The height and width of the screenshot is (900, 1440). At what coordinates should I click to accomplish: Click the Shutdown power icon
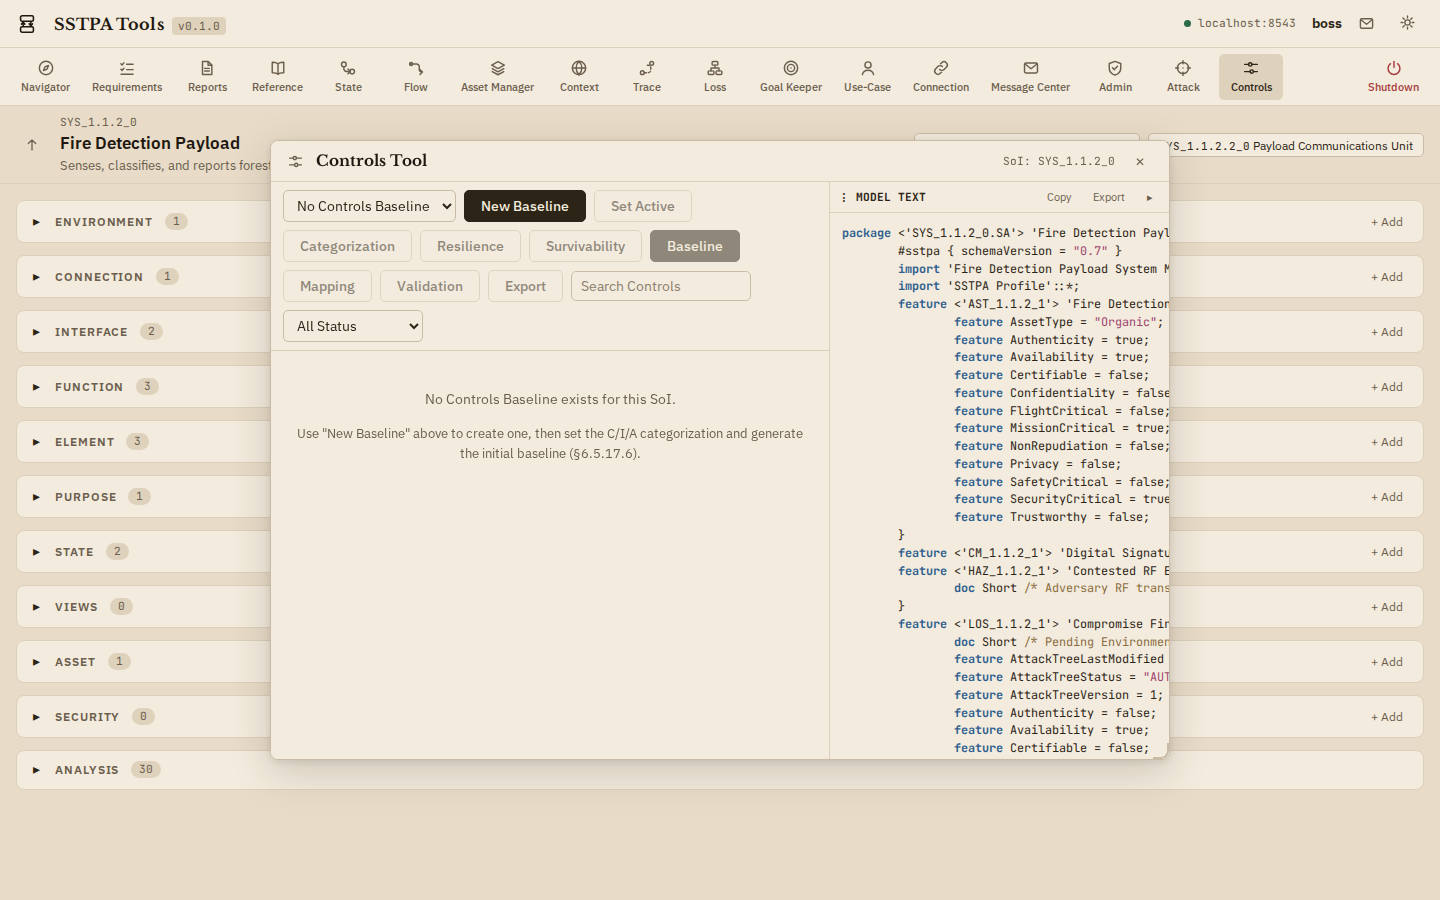click(x=1393, y=68)
